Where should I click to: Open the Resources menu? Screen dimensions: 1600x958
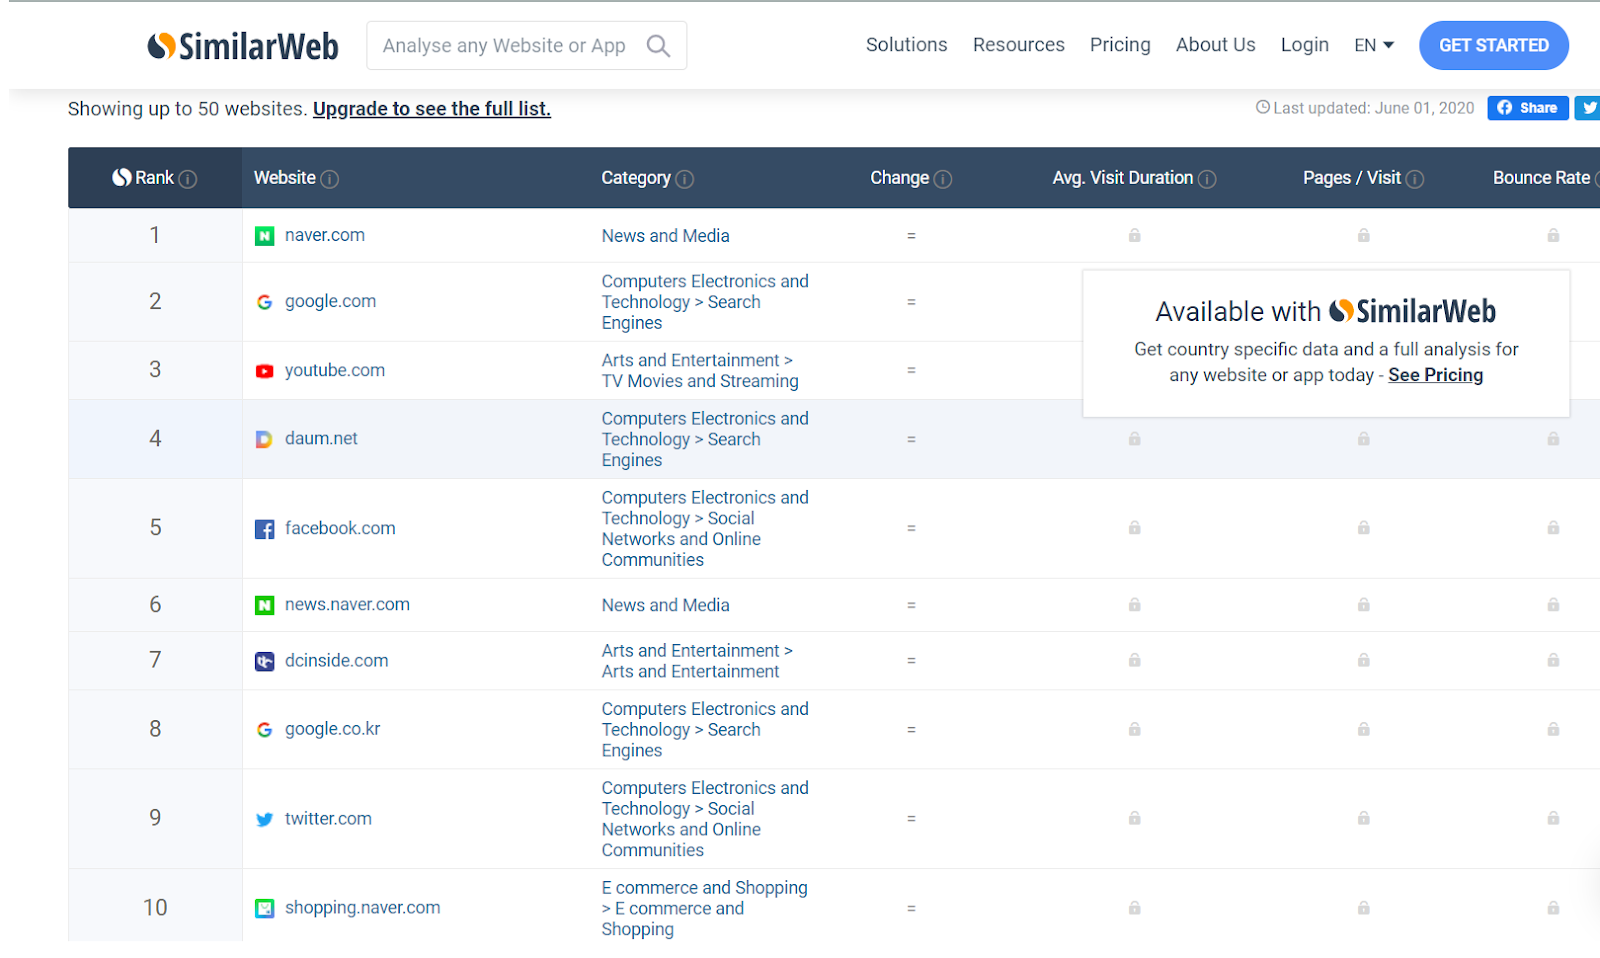1018,45
